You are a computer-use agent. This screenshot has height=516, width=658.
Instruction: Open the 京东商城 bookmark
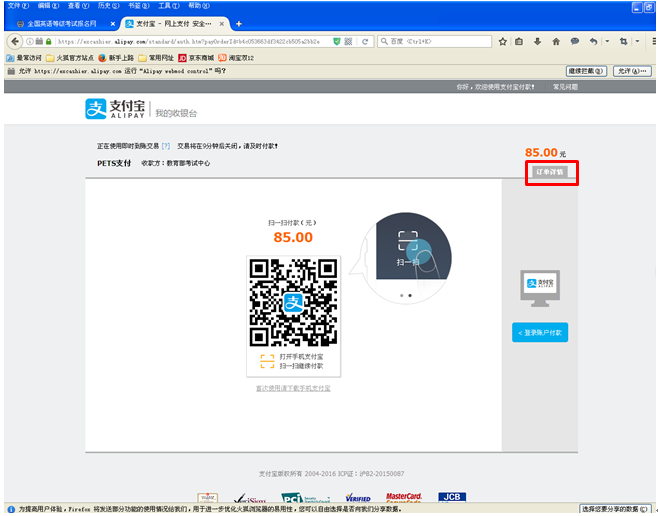pos(196,57)
